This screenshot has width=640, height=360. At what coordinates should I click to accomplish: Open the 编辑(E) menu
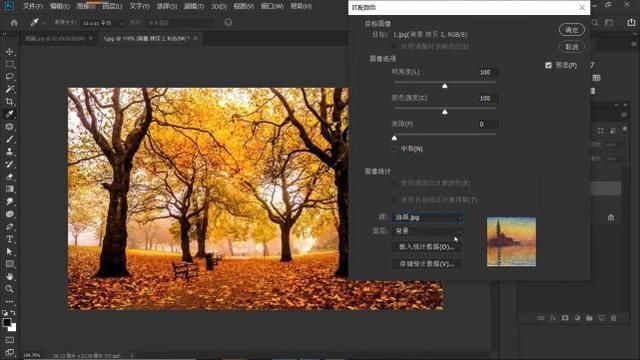(60, 6)
